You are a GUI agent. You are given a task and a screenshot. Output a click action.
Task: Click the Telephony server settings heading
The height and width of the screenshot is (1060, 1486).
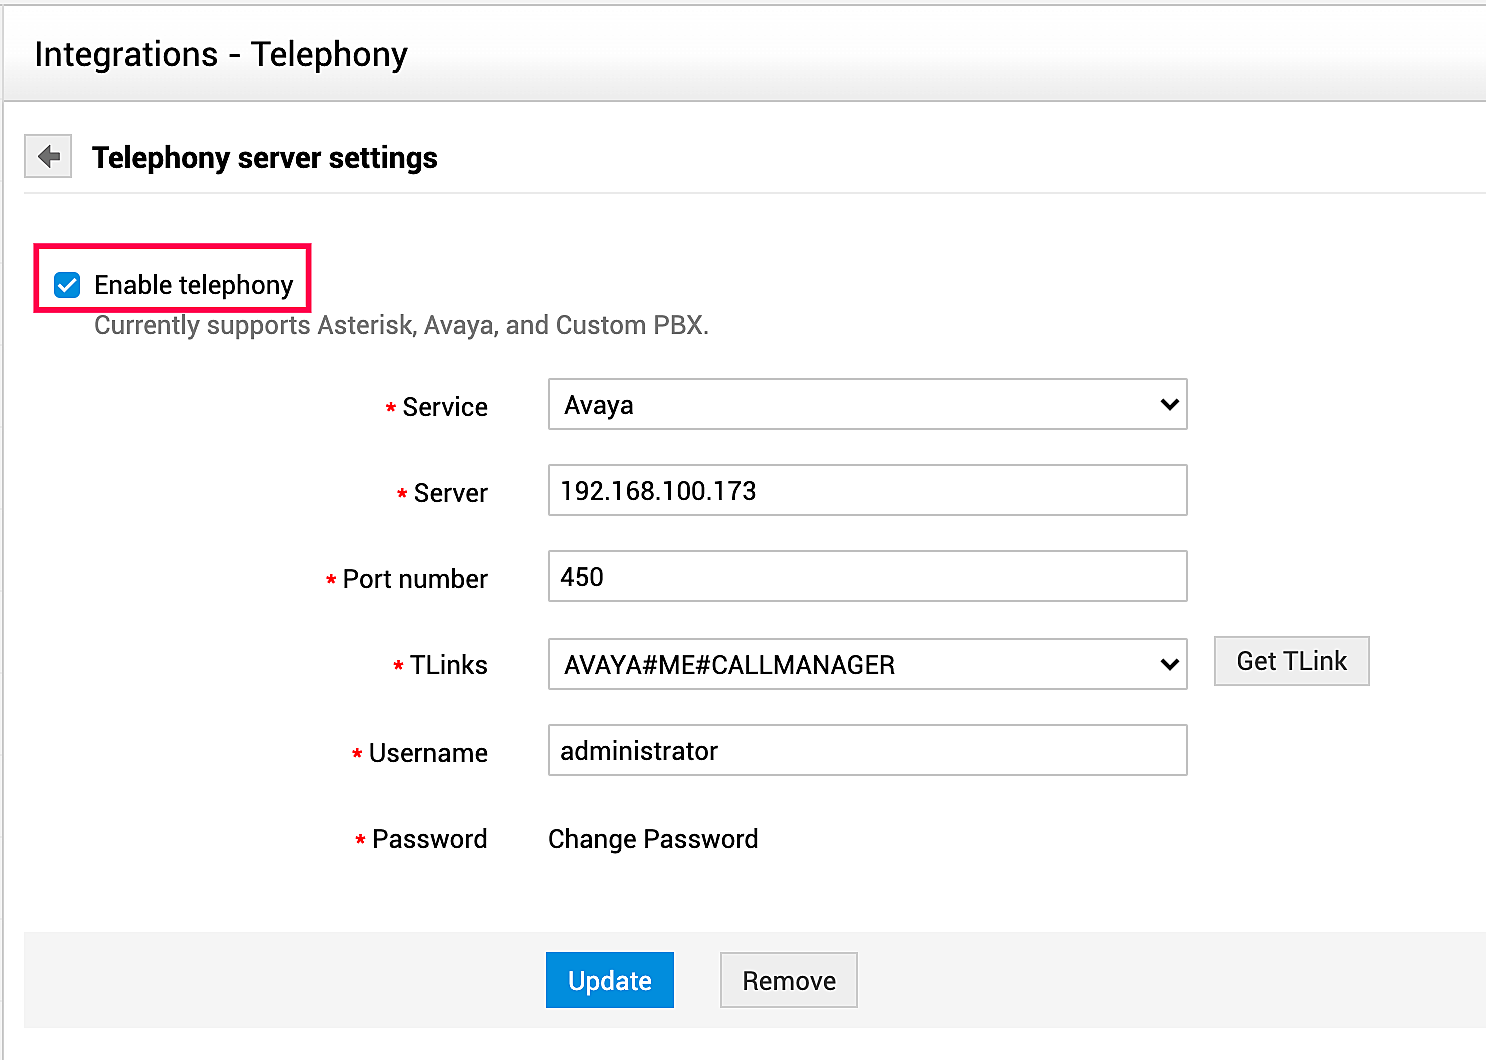pos(265,158)
